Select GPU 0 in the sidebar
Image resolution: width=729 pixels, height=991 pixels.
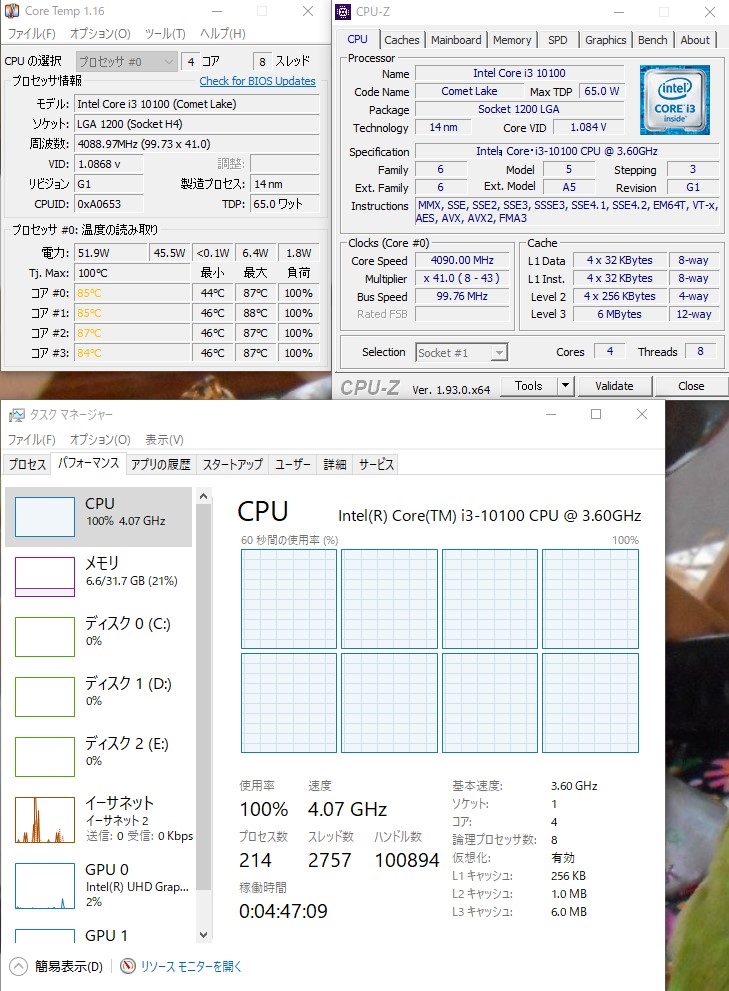98,887
